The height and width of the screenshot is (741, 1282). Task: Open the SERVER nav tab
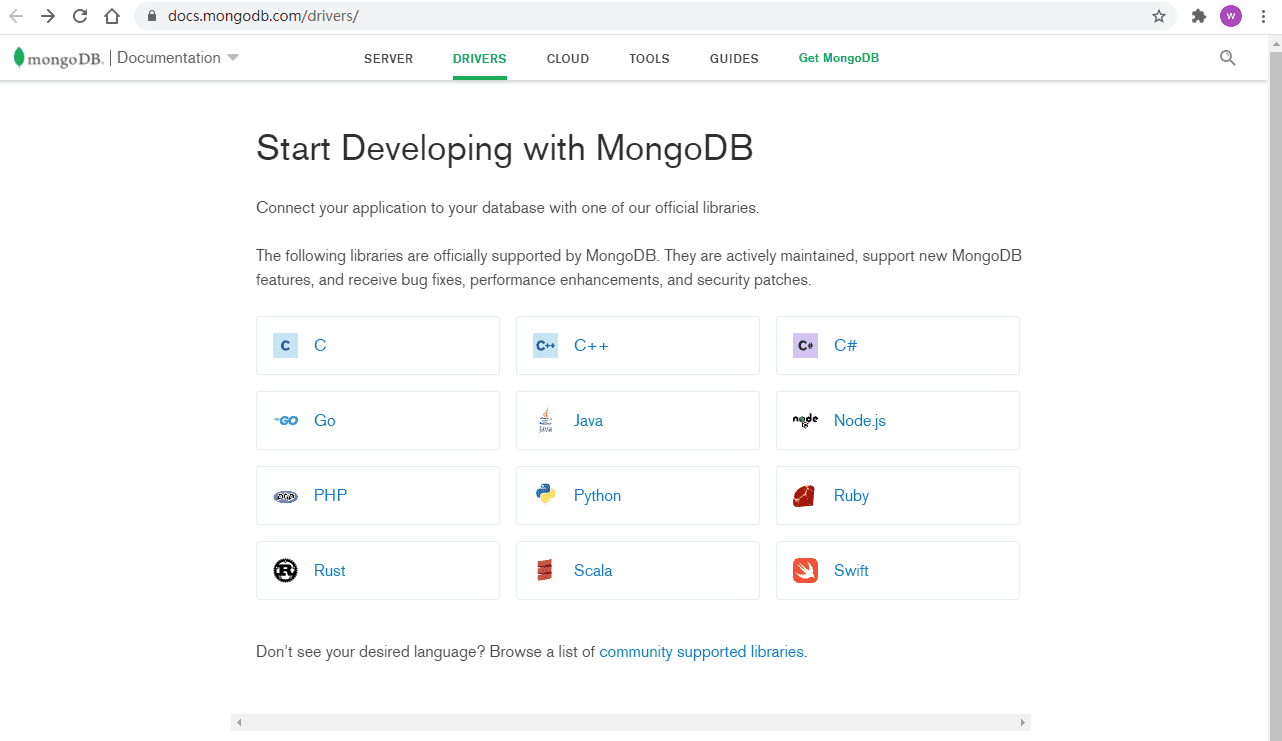tap(388, 59)
